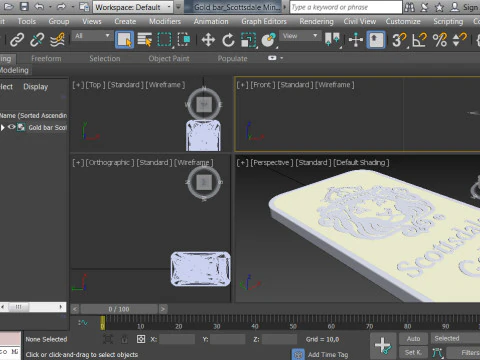Switch to the Selection ribbon tab
The height and width of the screenshot is (360, 480).
coord(105,59)
